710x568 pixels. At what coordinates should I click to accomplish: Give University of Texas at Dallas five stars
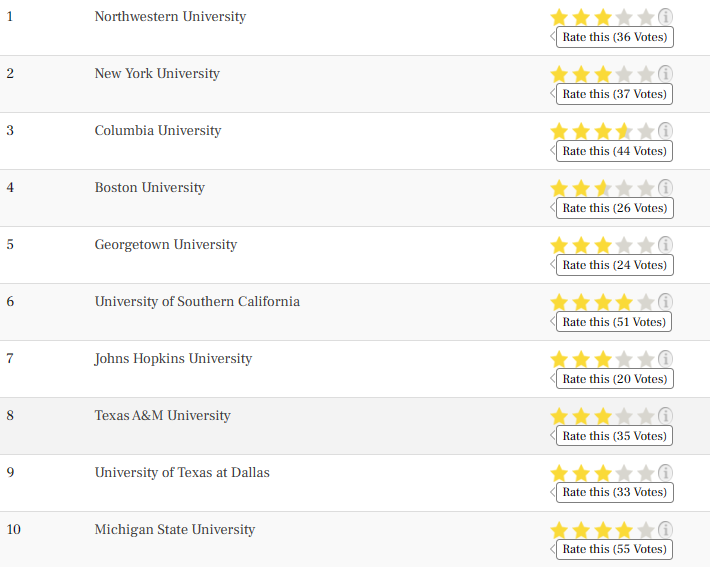646,473
